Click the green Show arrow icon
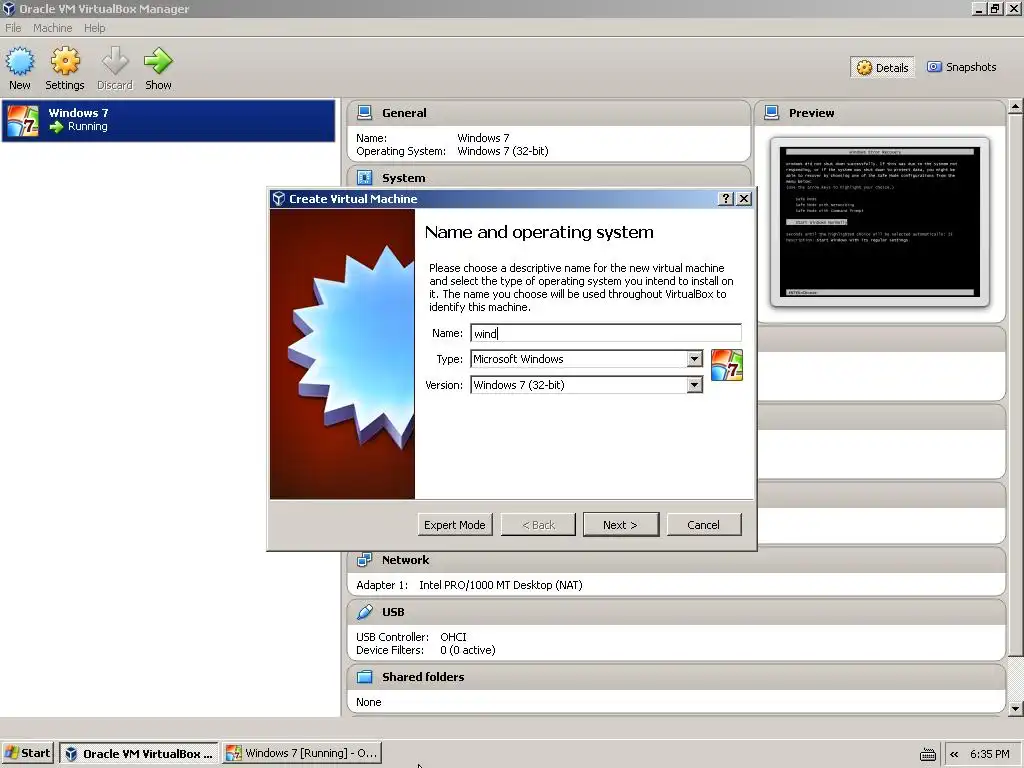This screenshot has height=768, width=1024. (x=158, y=61)
